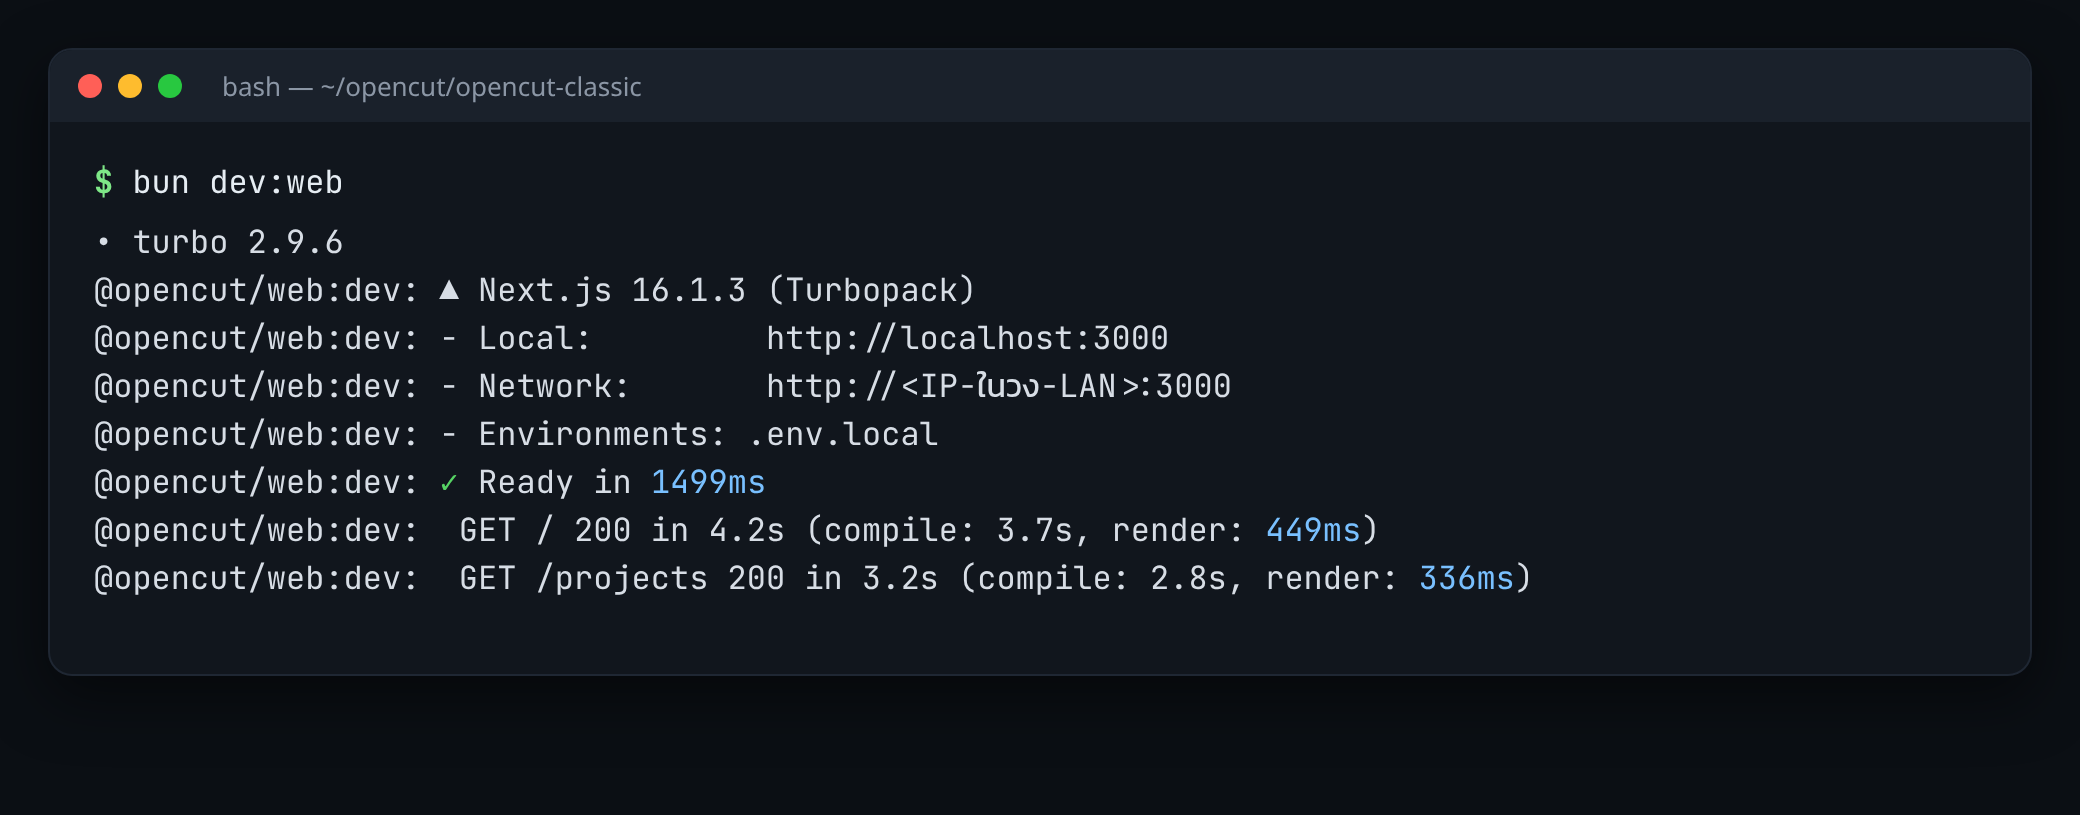Viewport: 2080px width, 815px height.
Task: Click the yellow minimize window button
Action: (x=130, y=86)
